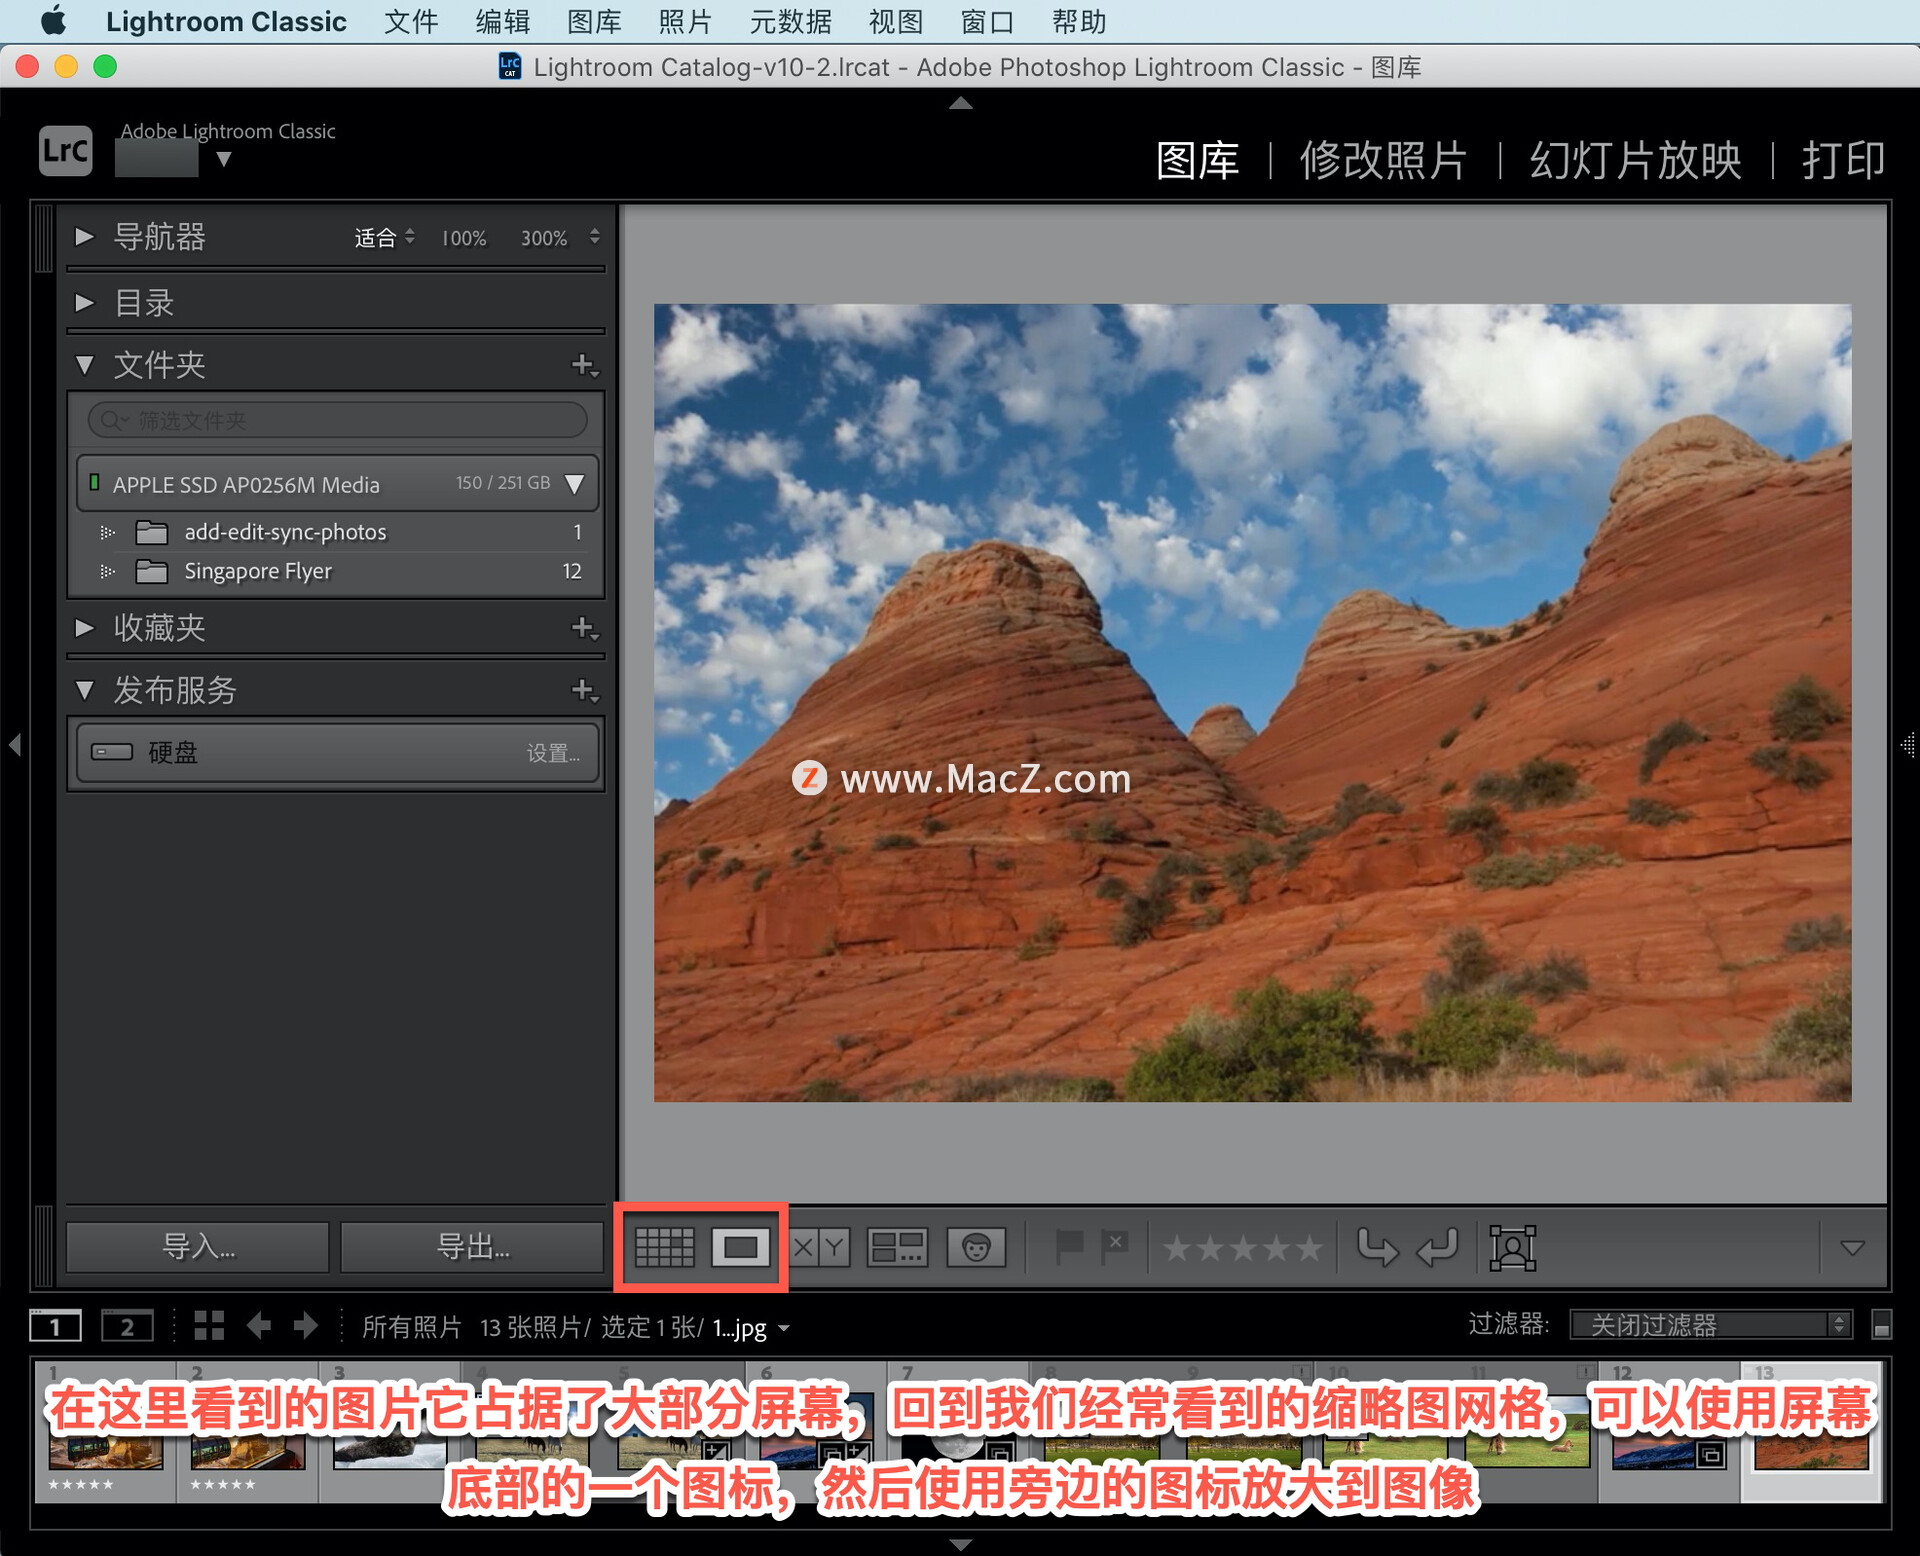This screenshot has width=1920, height=1556.
Task: Set five-star rating in toolbar
Action: (x=1308, y=1248)
